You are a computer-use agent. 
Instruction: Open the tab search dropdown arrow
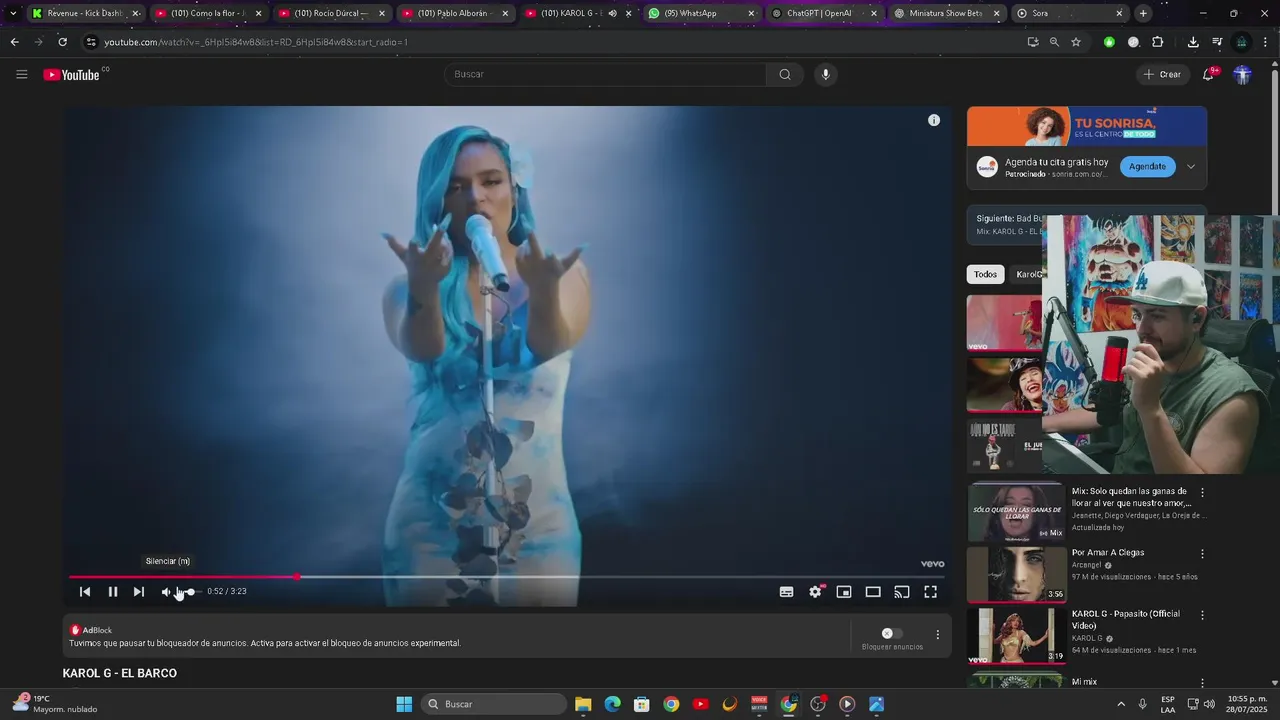(13, 13)
